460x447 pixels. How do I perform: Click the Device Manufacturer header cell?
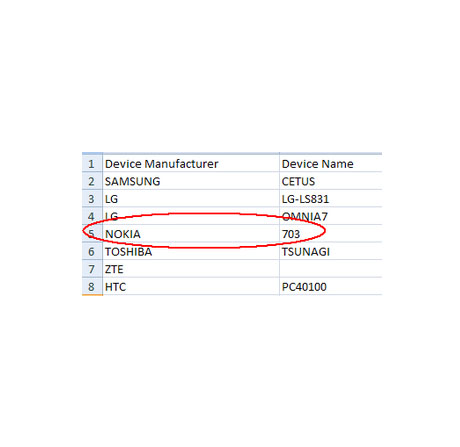click(x=191, y=164)
